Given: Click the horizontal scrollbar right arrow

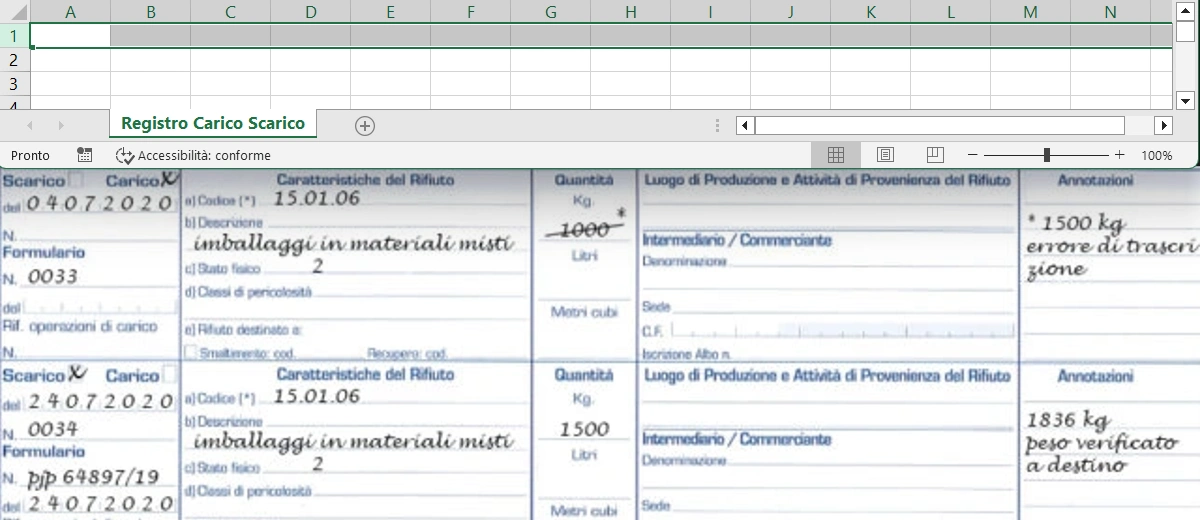Looking at the screenshot, I should pos(1163,125).
